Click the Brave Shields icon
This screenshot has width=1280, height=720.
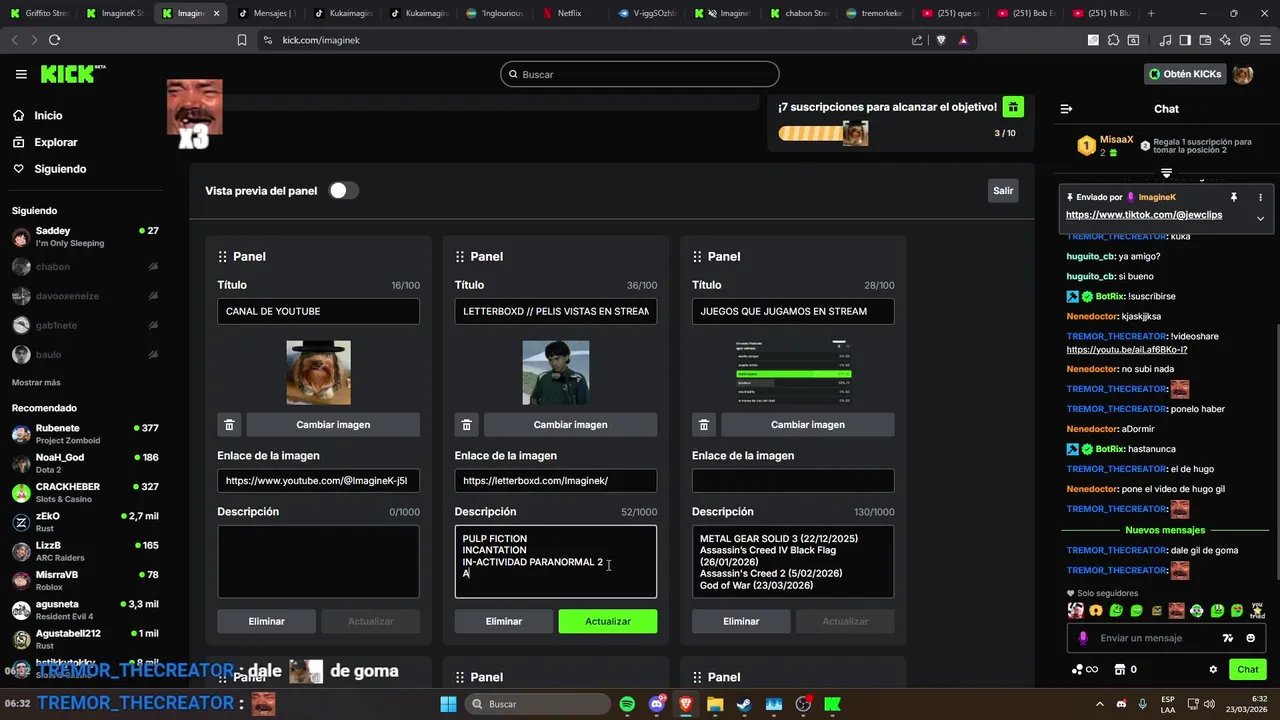(941, 40)
